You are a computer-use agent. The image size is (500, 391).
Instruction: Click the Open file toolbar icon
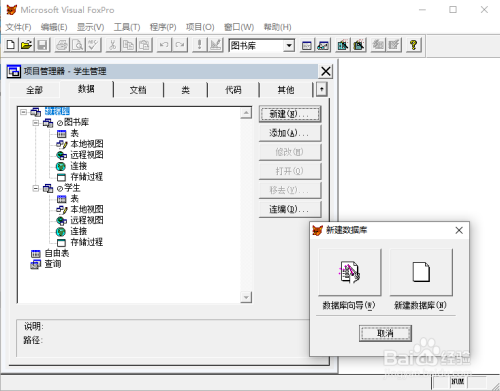coord(27,45)
